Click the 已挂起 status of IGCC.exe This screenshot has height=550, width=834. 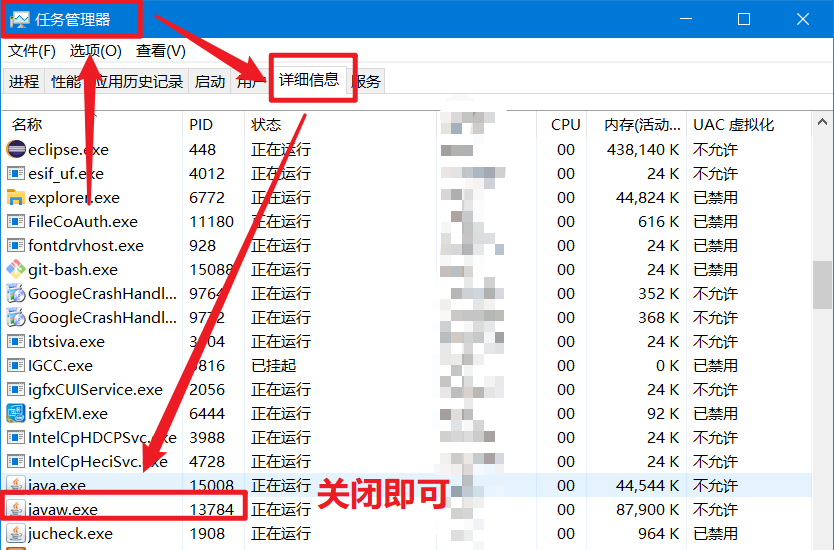[273, 365]
